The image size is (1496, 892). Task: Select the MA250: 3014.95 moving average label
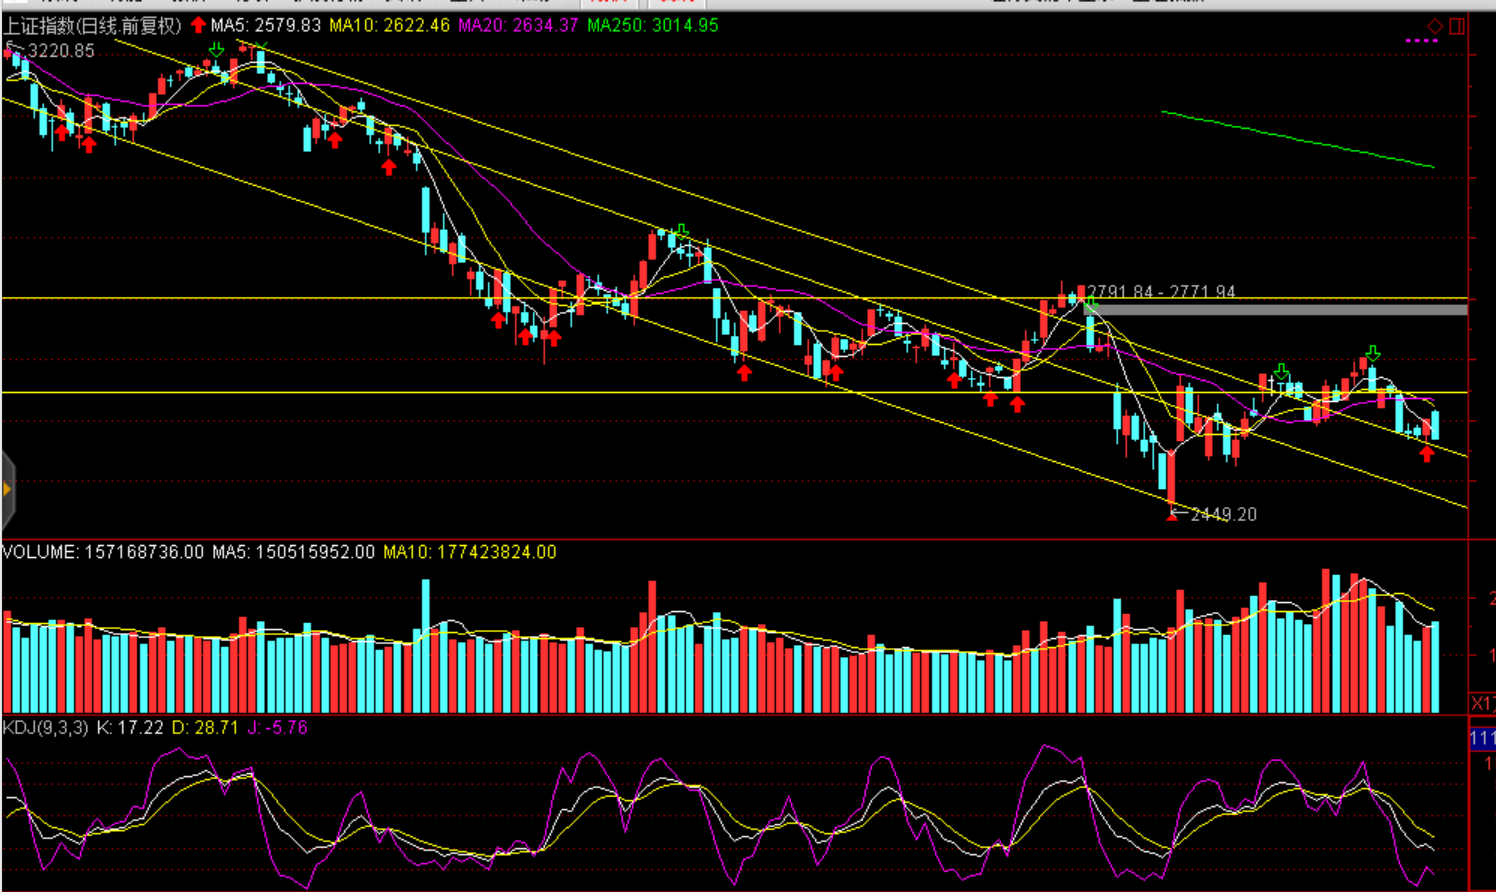(652, 25)
